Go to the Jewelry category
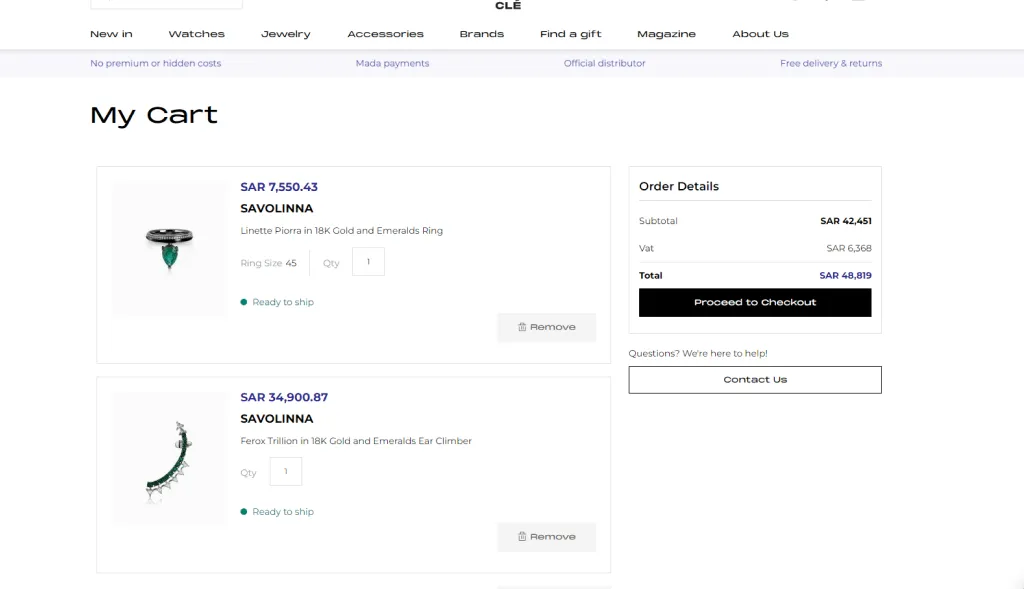Image resolution: width=1024 pixels, height=589 pixels. pyautogui.click(x=286, y=34)
